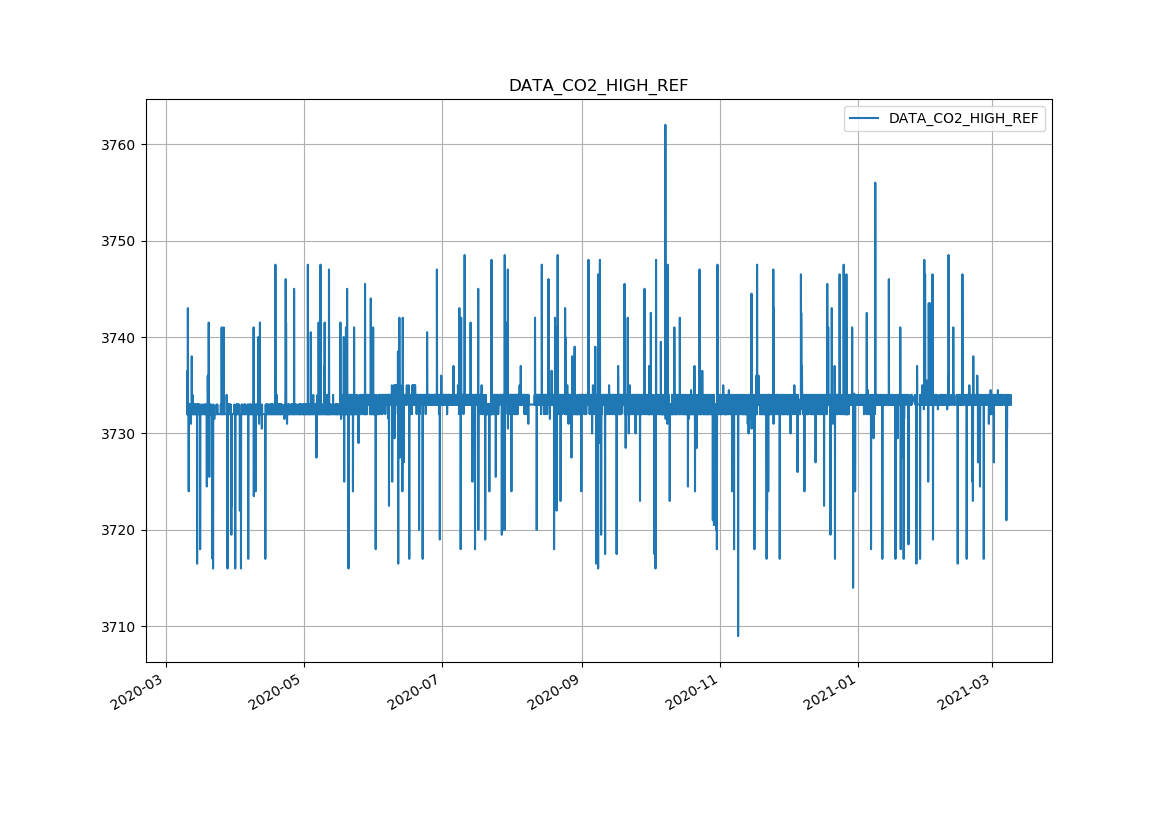Image resolution: width=1169 pixels, height=827 pixels.
Task: Select the lowest dip near 3709
Action: coord(738,635)
